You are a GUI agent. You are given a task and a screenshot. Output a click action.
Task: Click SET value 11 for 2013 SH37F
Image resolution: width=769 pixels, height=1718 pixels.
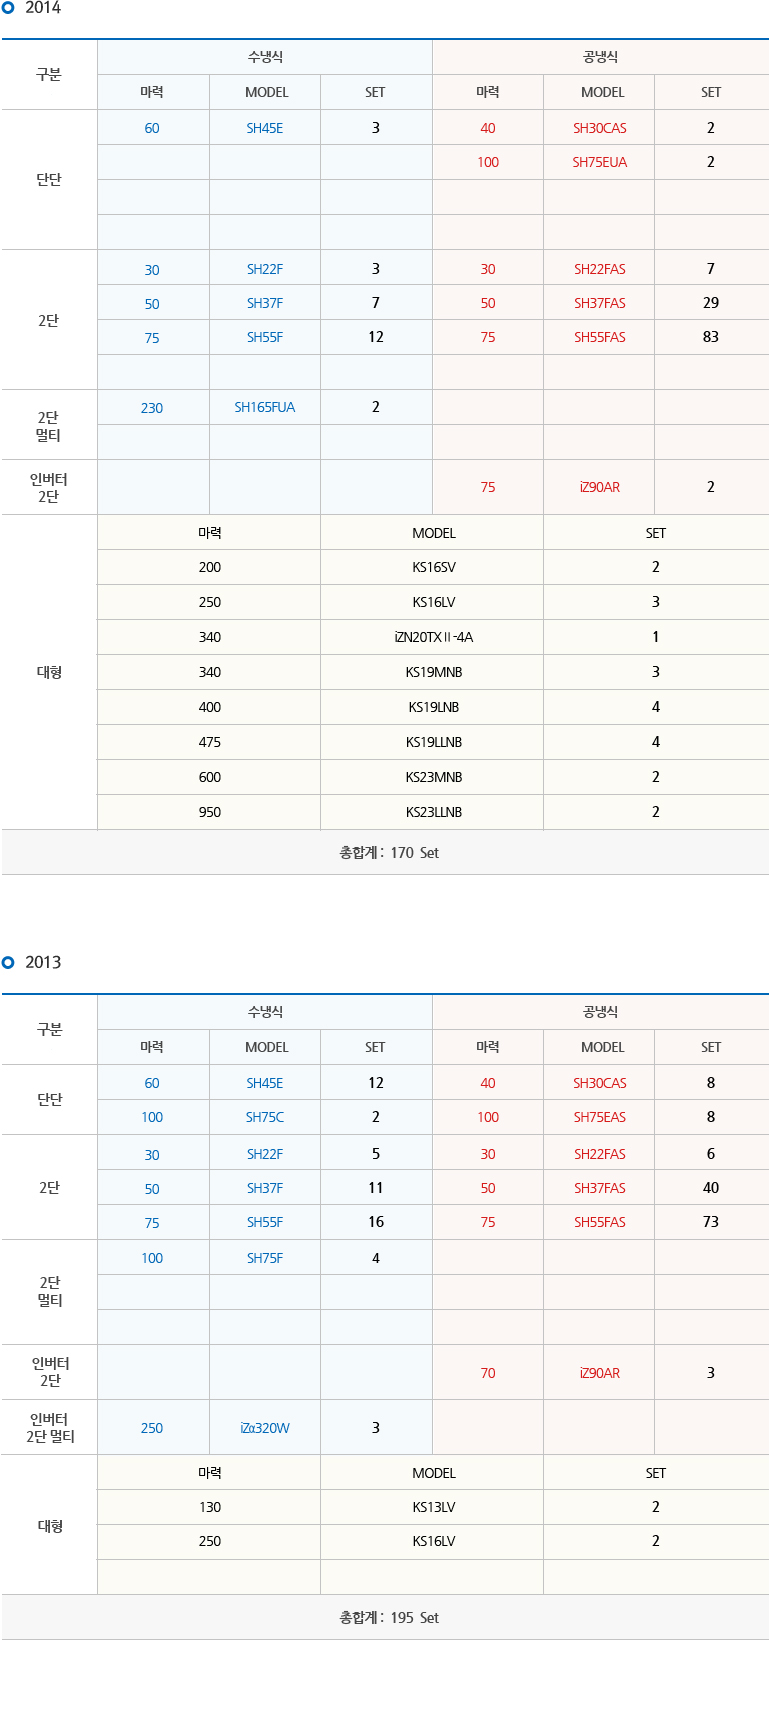click(x=376, y=1188)
